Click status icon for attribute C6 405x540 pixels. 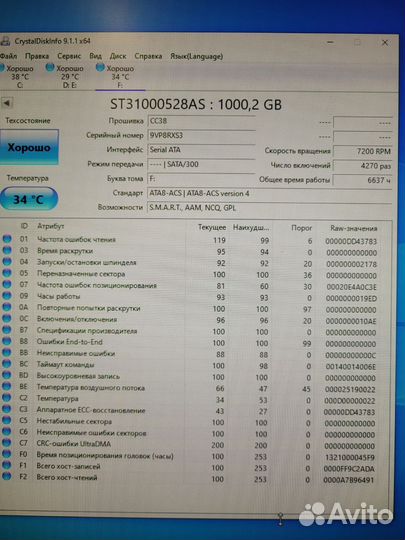point(7,432)
